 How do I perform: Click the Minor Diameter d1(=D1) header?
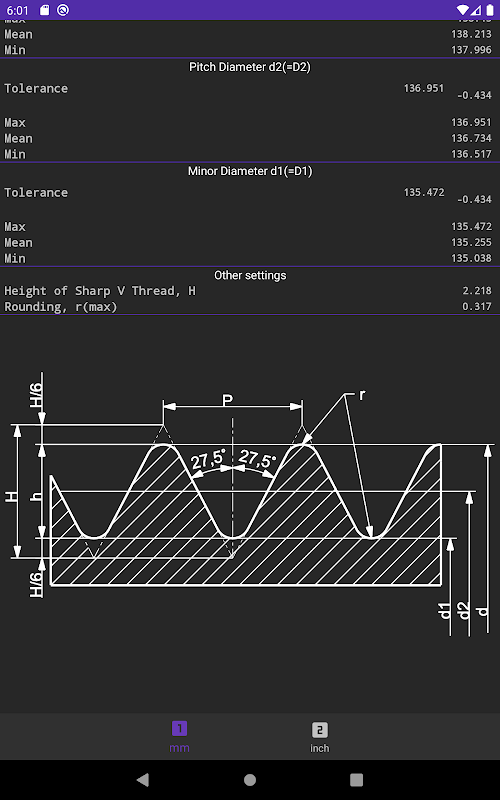(x=250, y=171)
